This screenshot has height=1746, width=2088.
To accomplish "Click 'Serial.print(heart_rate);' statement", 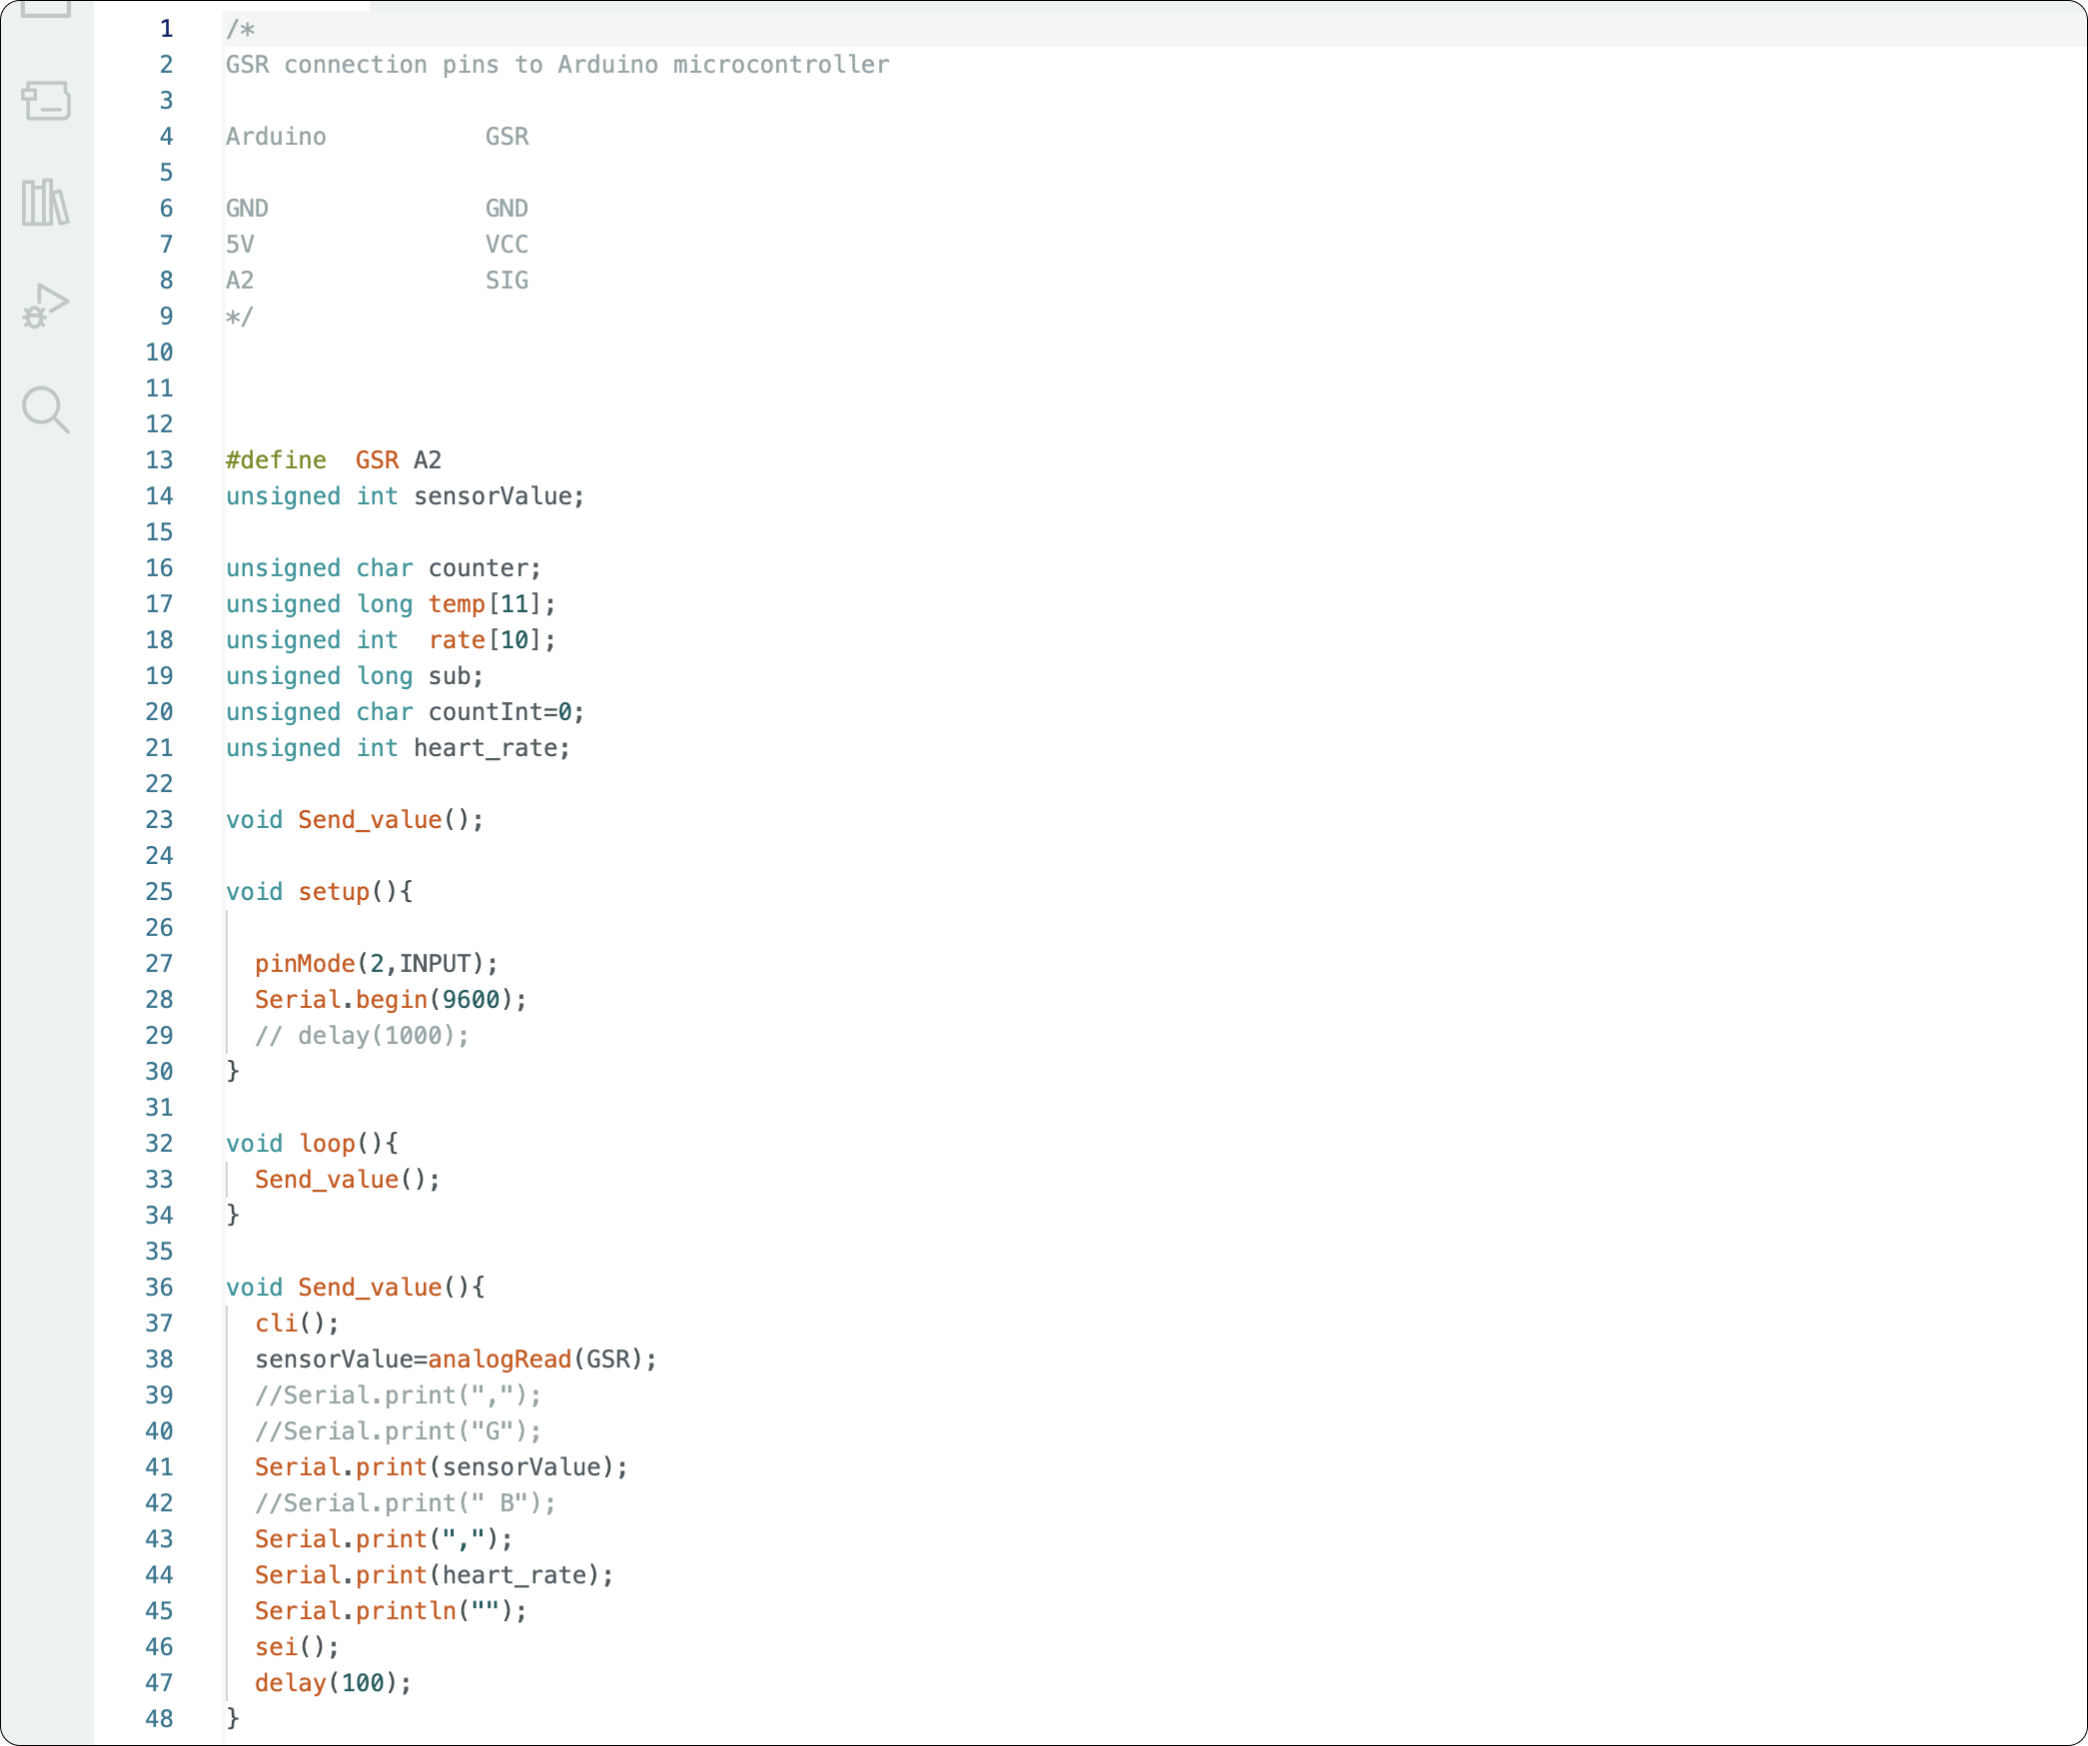I will (434, 1575).
